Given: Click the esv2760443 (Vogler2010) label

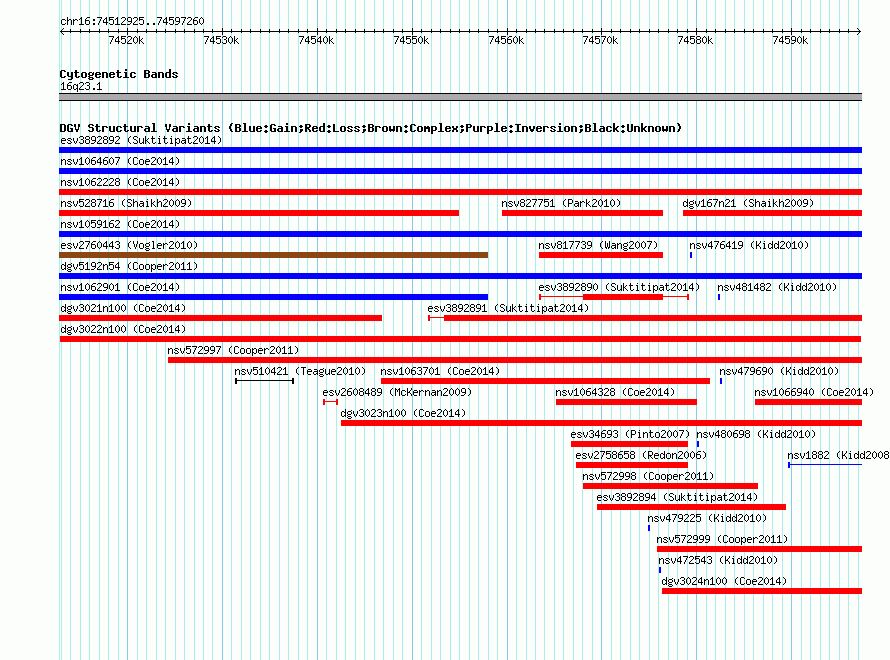Looking at the screenshot, I should pyautogui.click(x=129, y=245).
